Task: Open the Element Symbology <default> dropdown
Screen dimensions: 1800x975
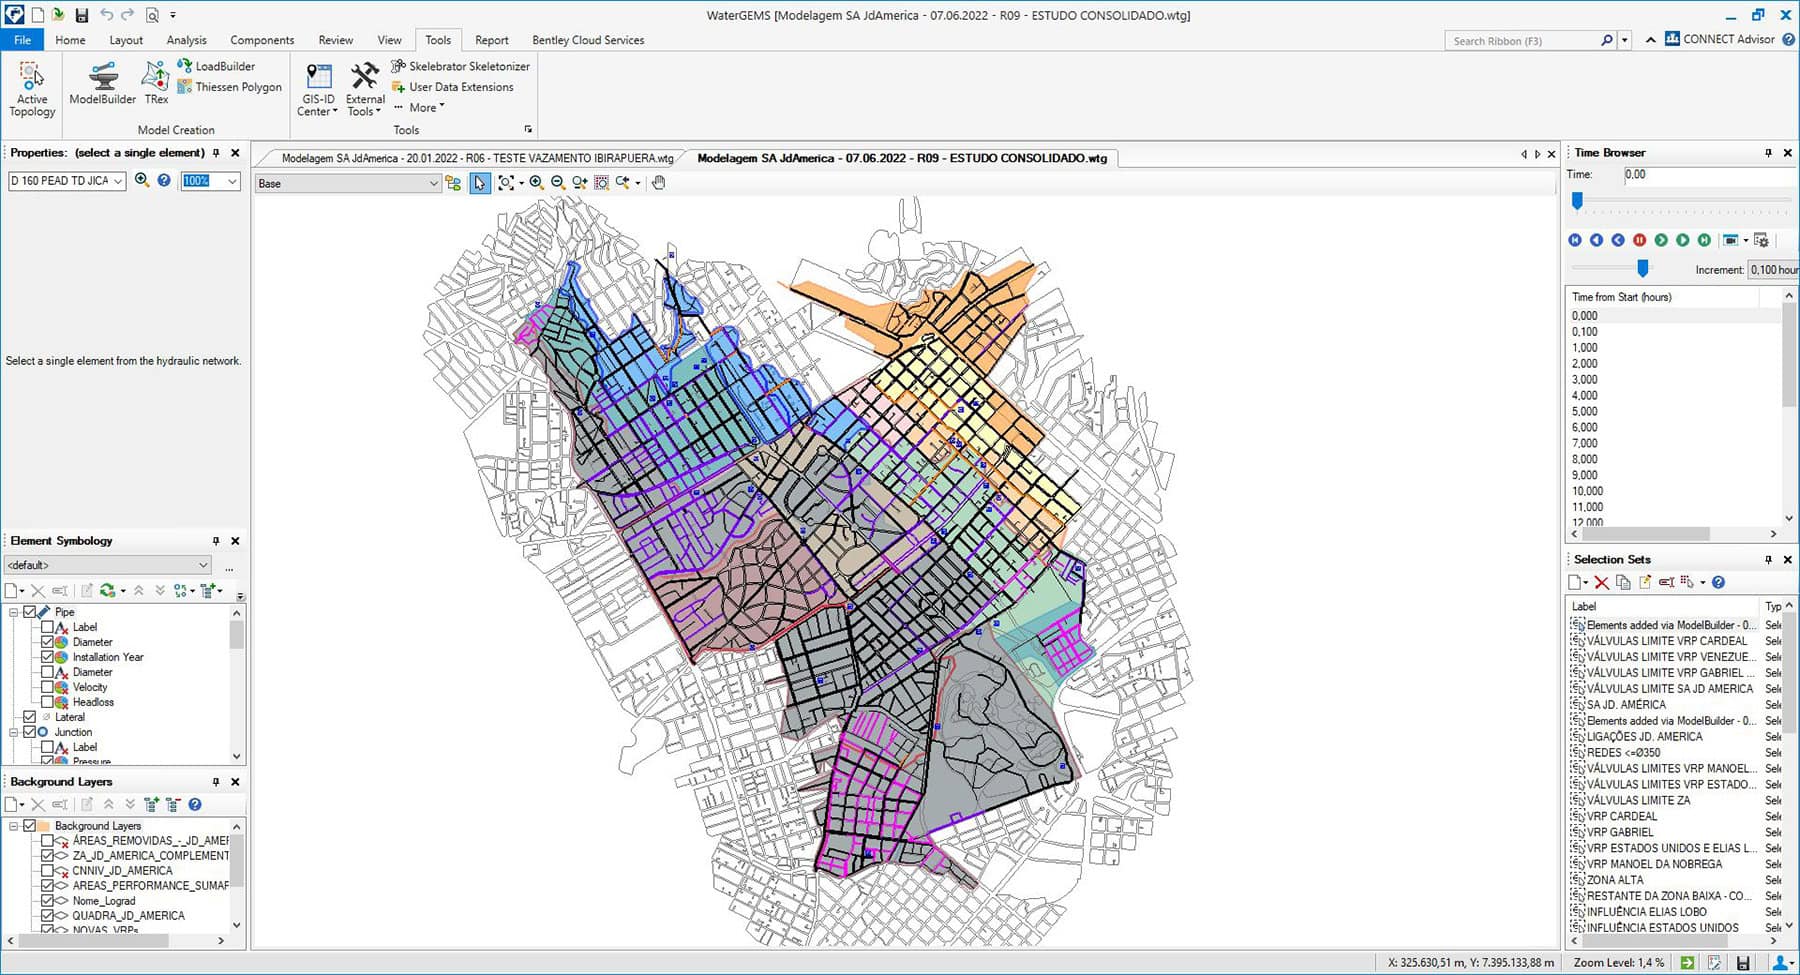Action: 107,565
